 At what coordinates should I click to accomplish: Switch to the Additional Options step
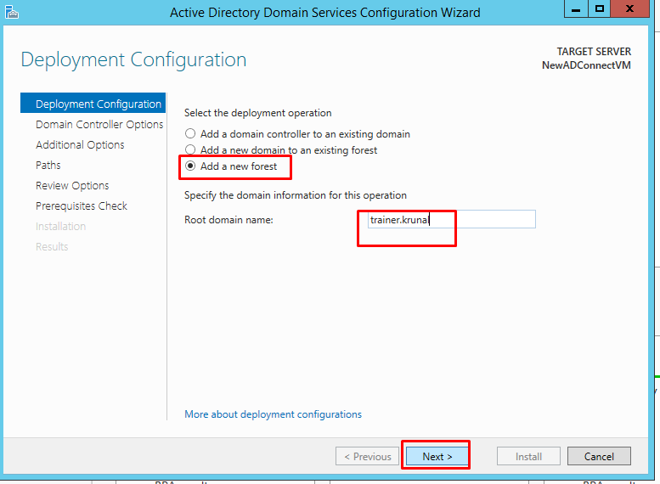click(80, 145)
